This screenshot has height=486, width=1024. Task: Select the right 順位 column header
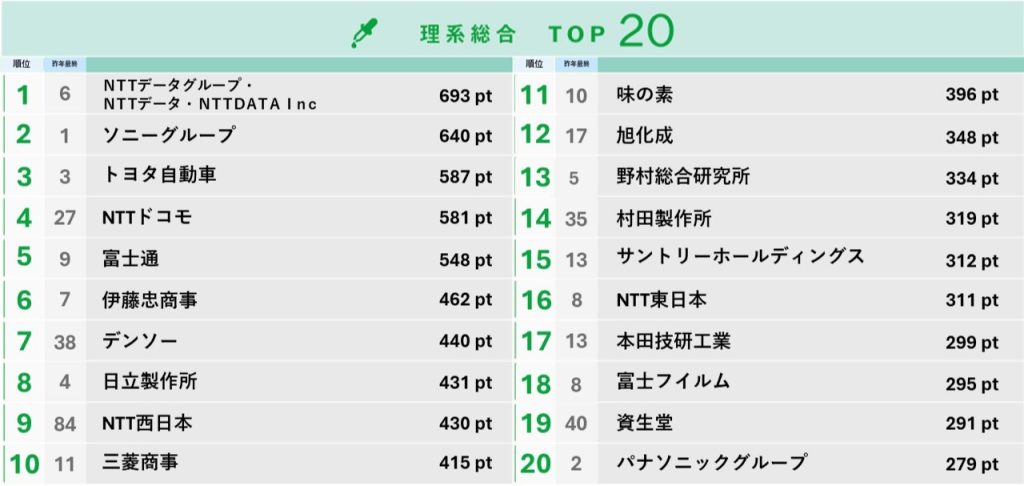point(536,64)
